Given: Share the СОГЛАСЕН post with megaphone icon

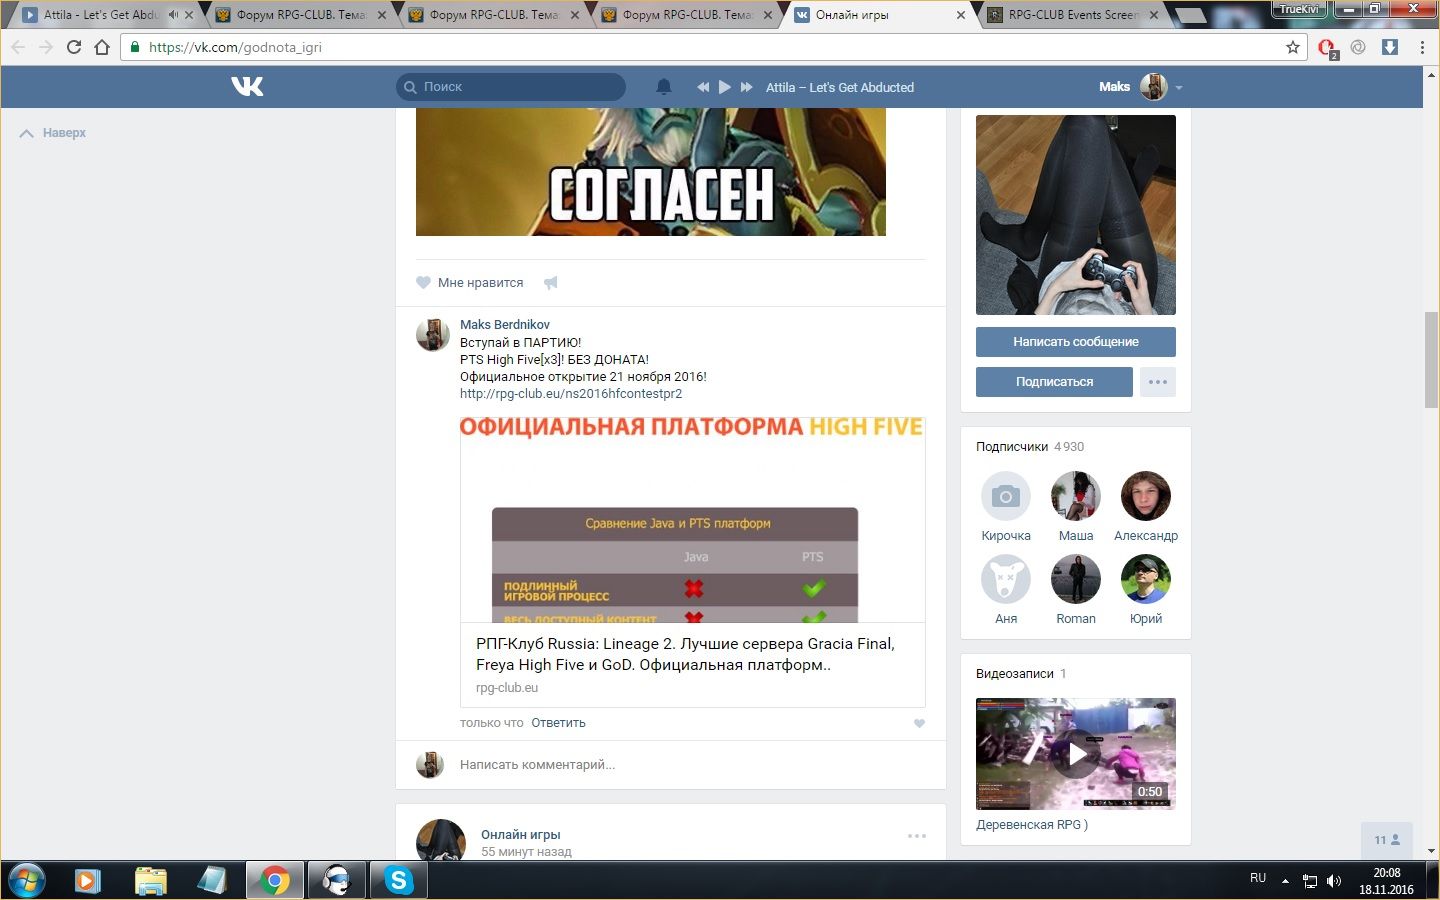Looking at the screenshot, I should [550, 283].
